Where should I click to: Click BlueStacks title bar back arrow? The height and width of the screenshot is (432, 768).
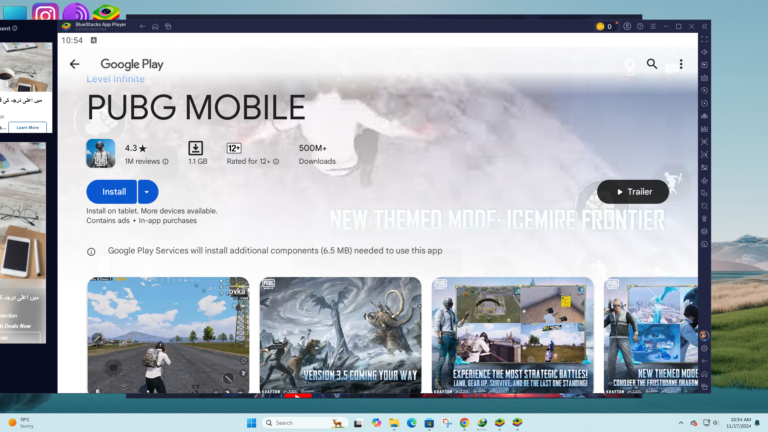143,26
